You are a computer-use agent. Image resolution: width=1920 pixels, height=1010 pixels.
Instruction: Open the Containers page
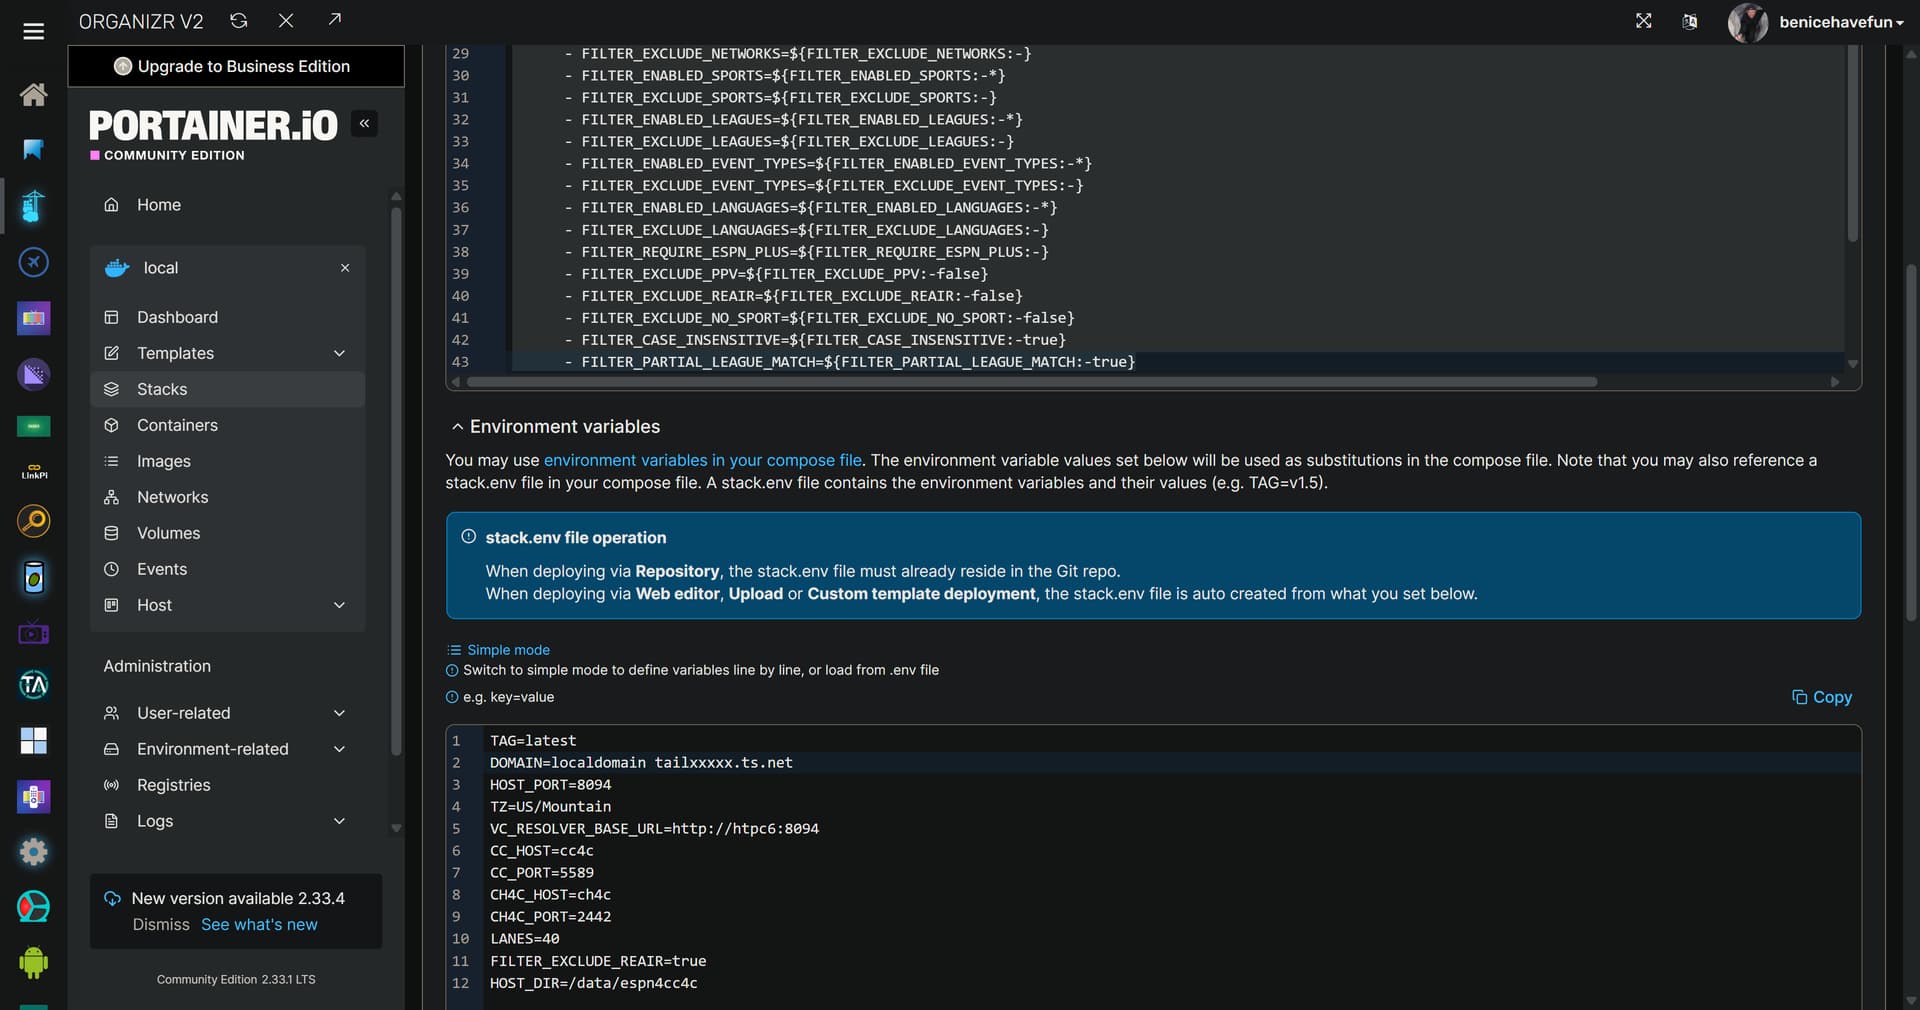pyautogui.click(x=177, y=425)
